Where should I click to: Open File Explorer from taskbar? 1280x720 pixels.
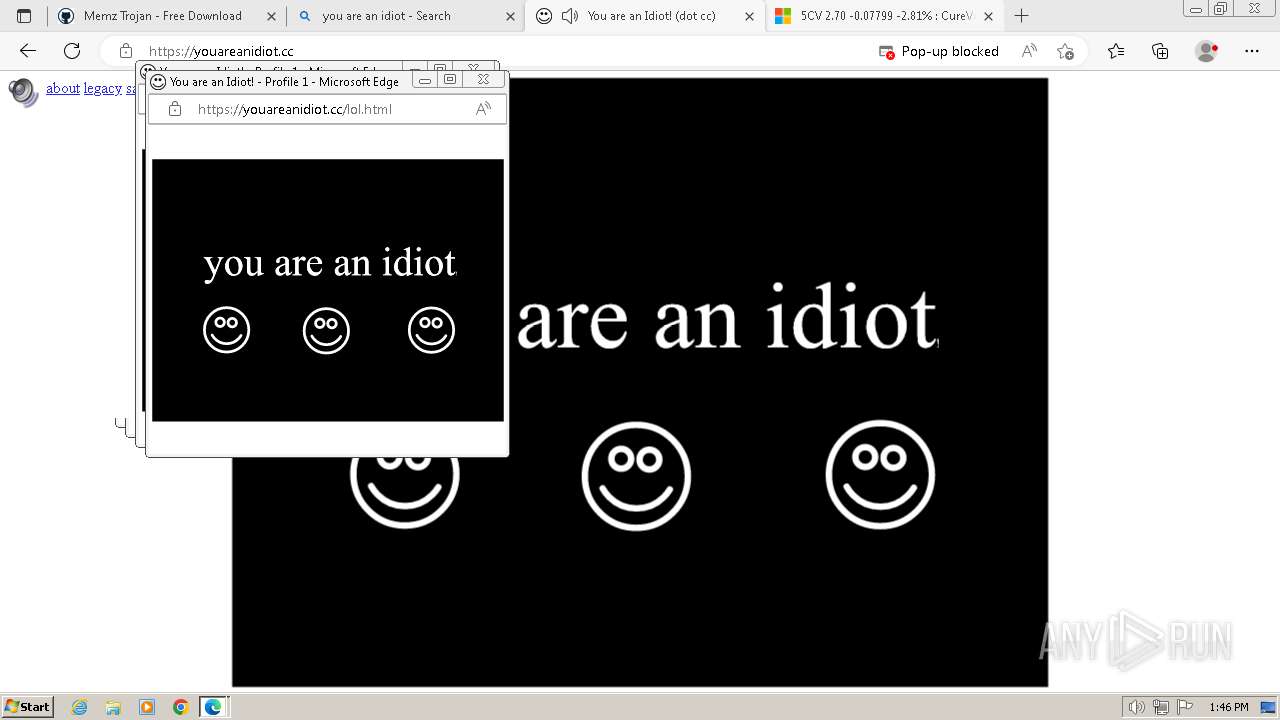tap(113, 707)
